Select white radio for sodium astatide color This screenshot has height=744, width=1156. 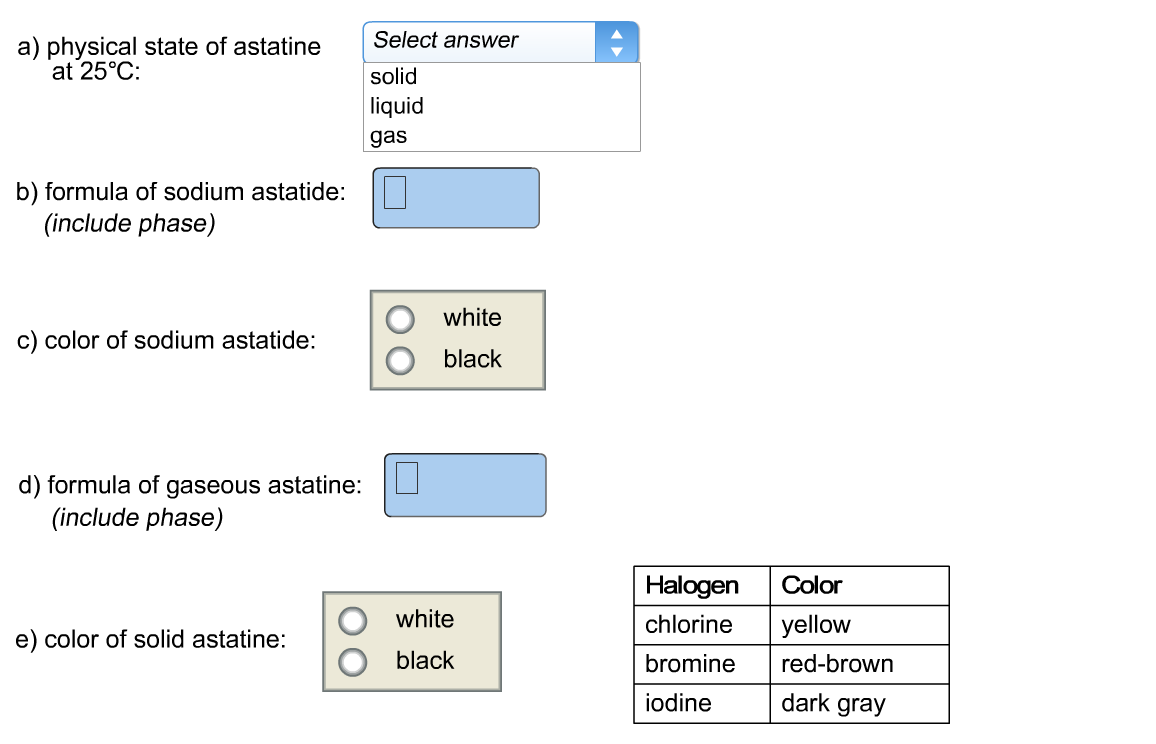point(401,319)
